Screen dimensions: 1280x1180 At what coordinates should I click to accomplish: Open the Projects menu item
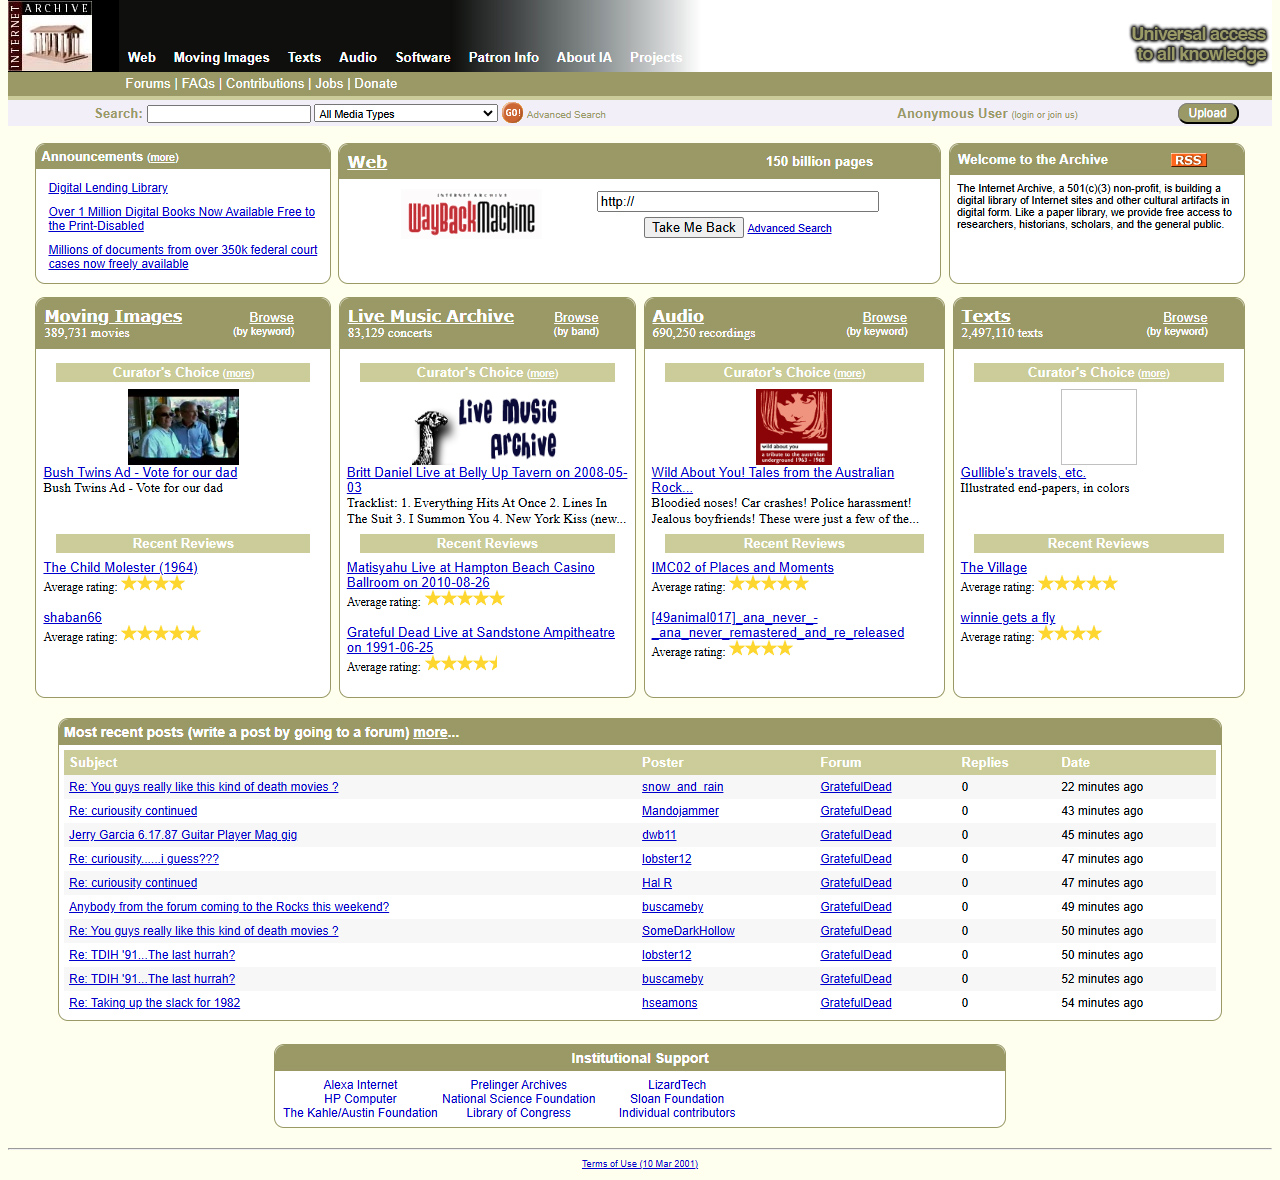[656, 58]
